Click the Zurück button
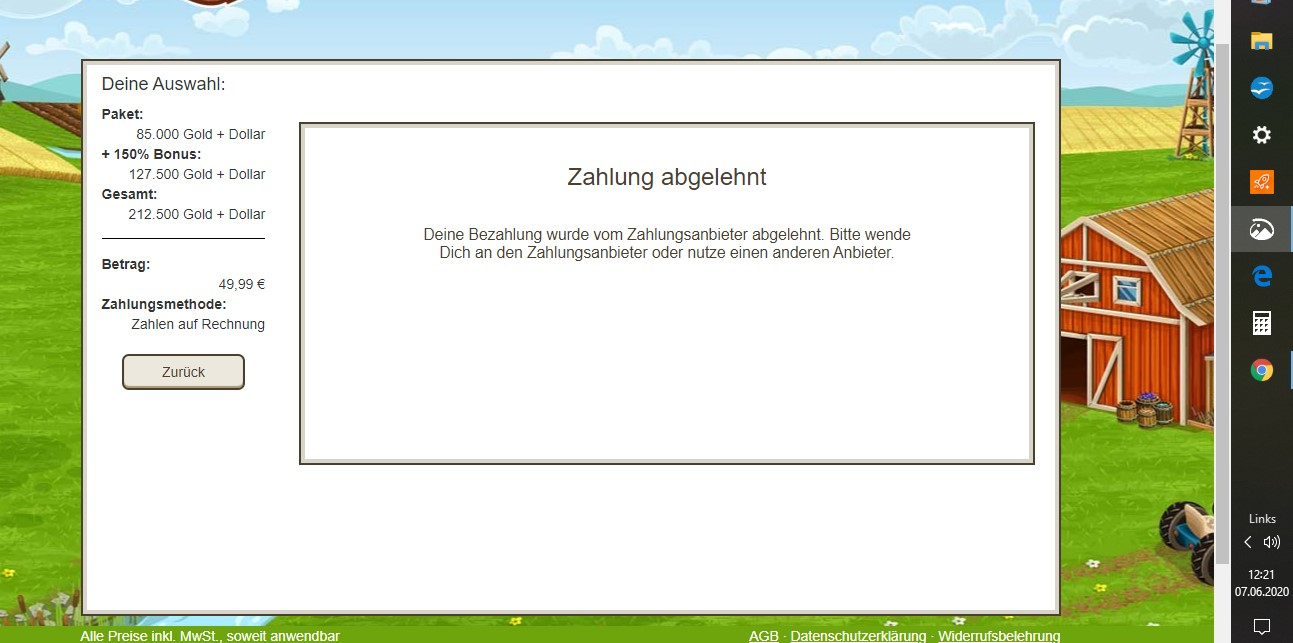 click(x=183, y=372)
